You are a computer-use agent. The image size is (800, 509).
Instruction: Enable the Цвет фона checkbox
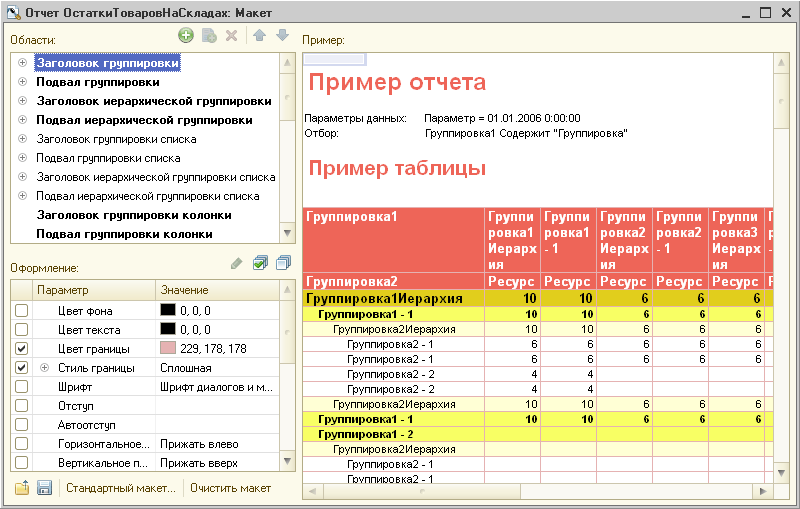[22, 310]
